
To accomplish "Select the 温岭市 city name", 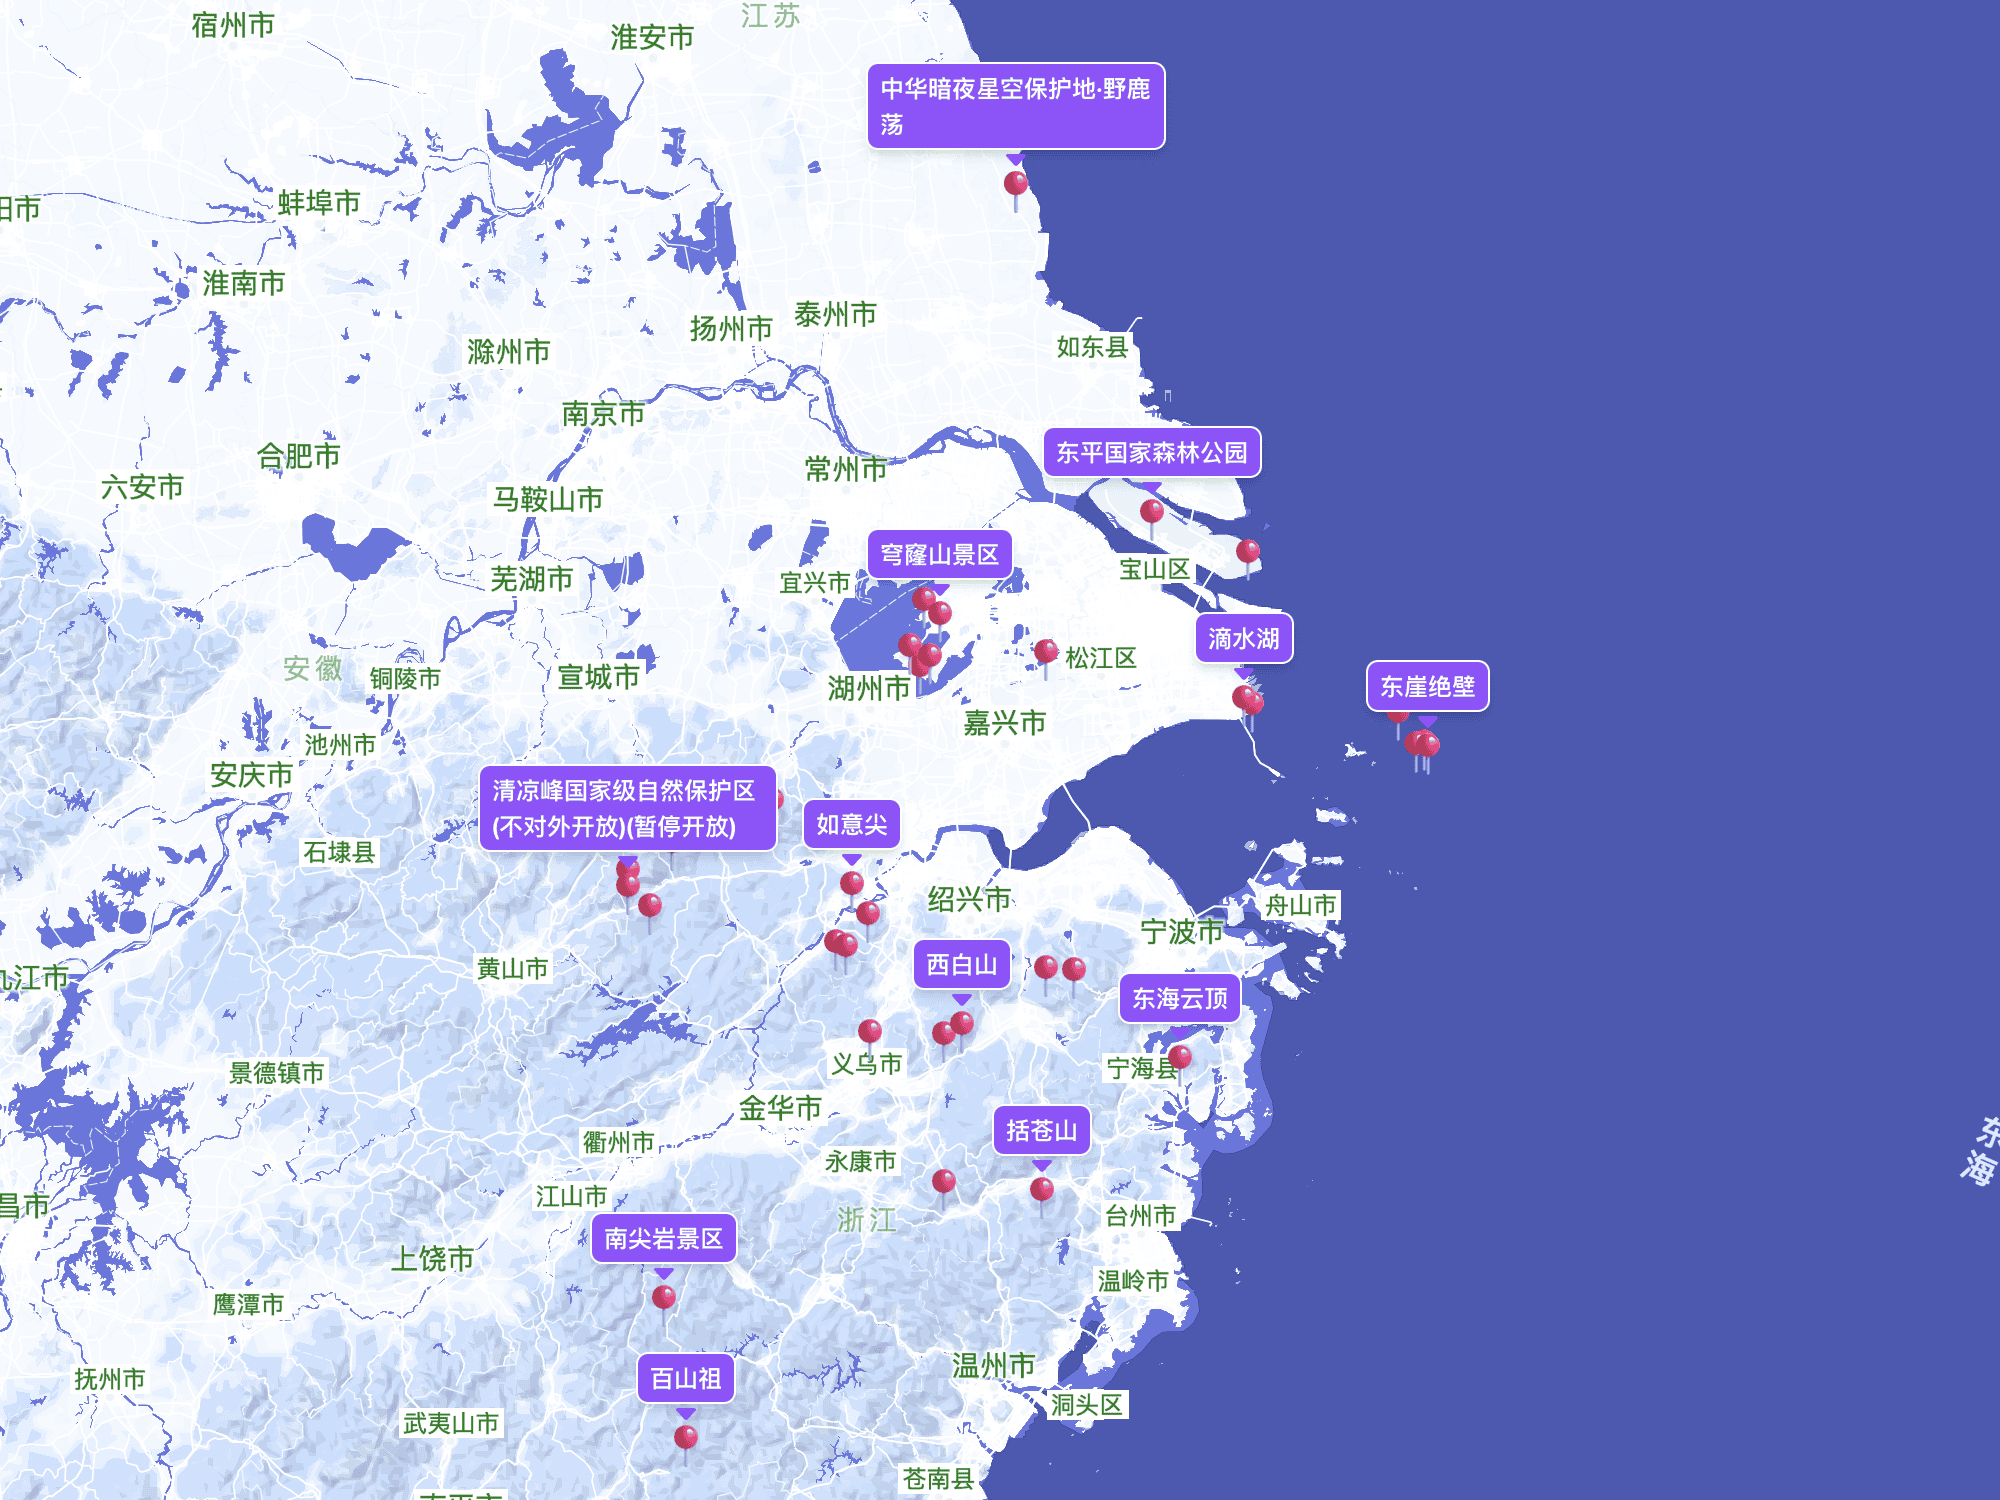I will click(1133, 1281).
